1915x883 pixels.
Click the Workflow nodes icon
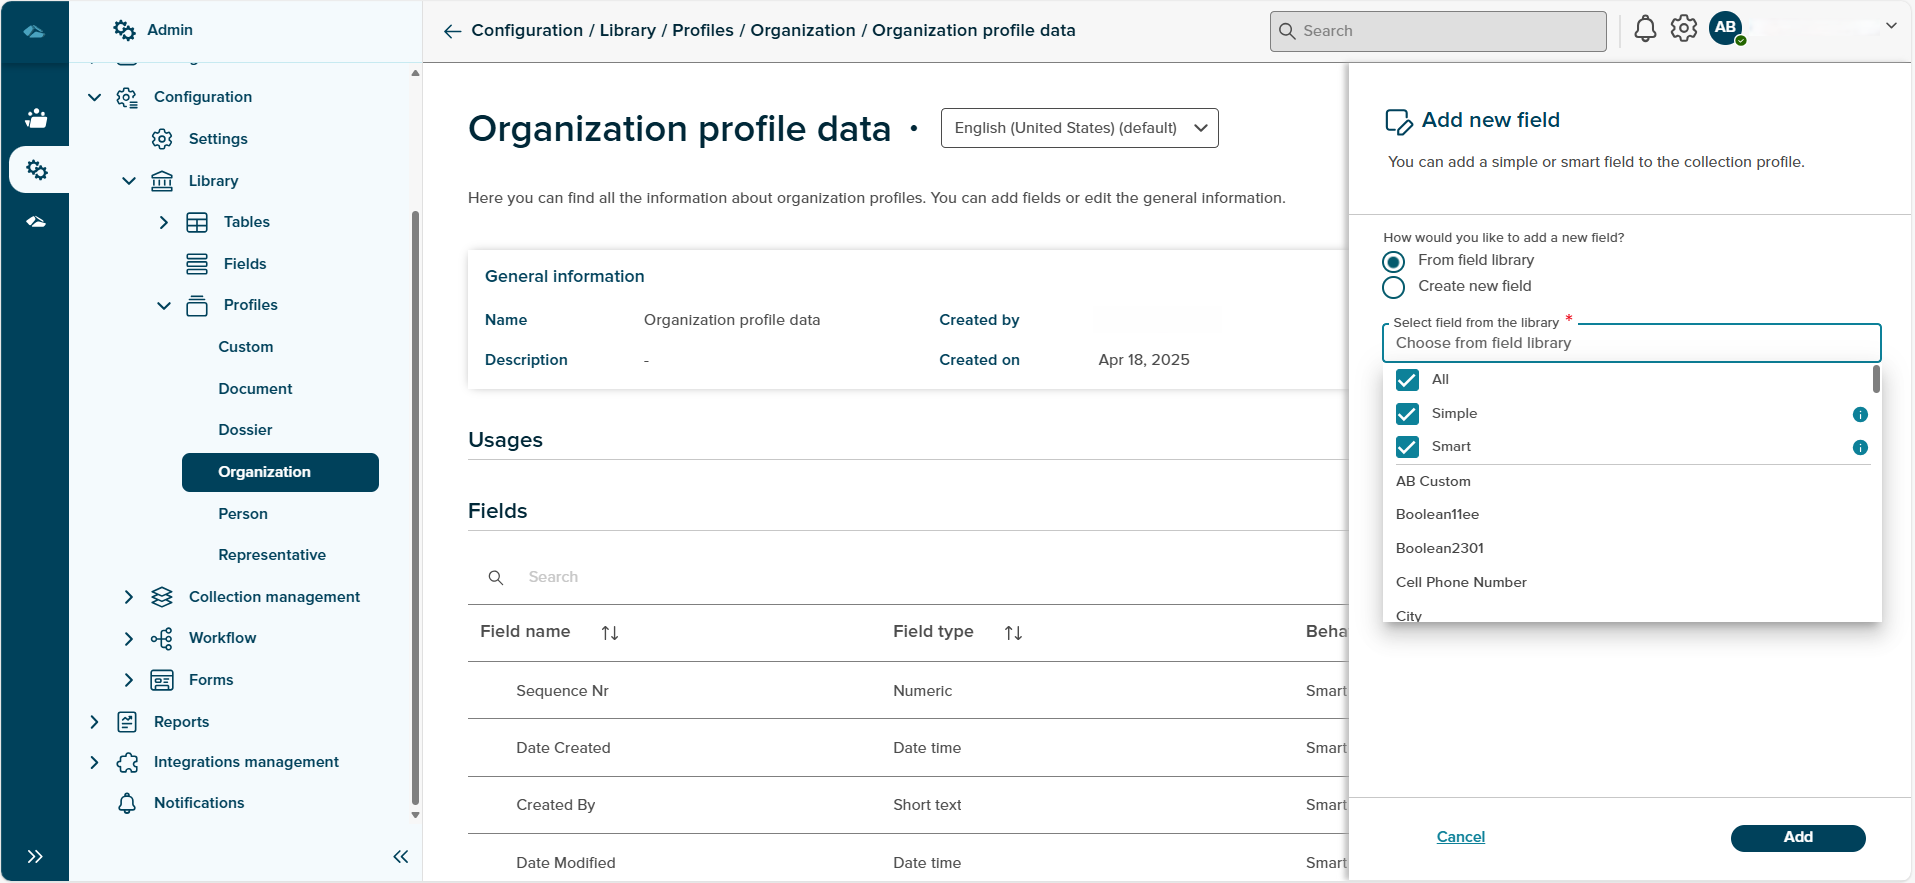(162, 638)
